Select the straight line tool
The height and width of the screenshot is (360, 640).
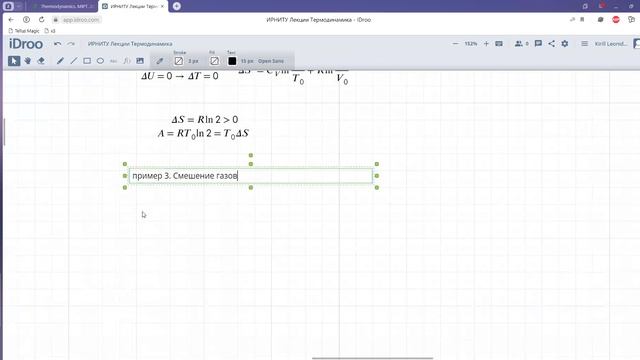[73, 61]
